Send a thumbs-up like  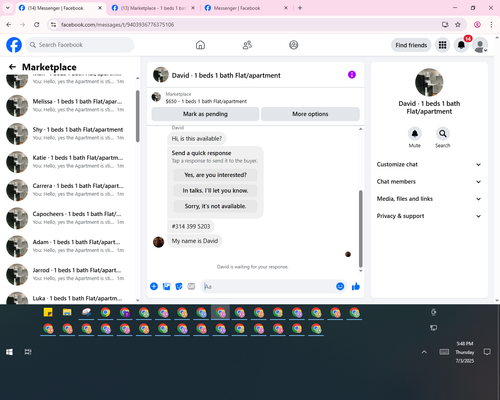click(356, 286)
